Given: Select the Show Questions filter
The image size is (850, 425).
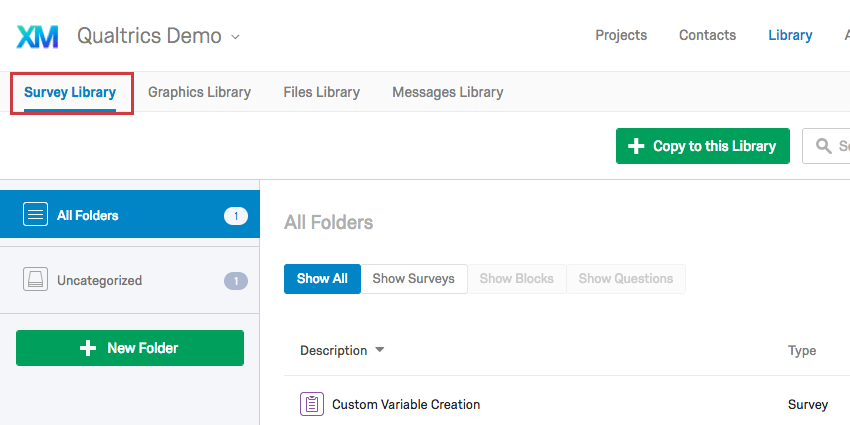Looking at the screenshot, I should pos(626,279).
